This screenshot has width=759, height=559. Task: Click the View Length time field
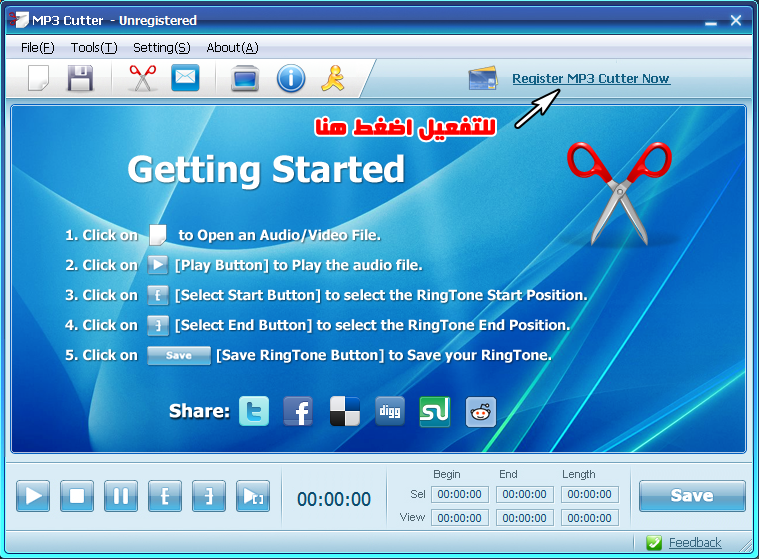pyautogui.click(x=589, y=518)
